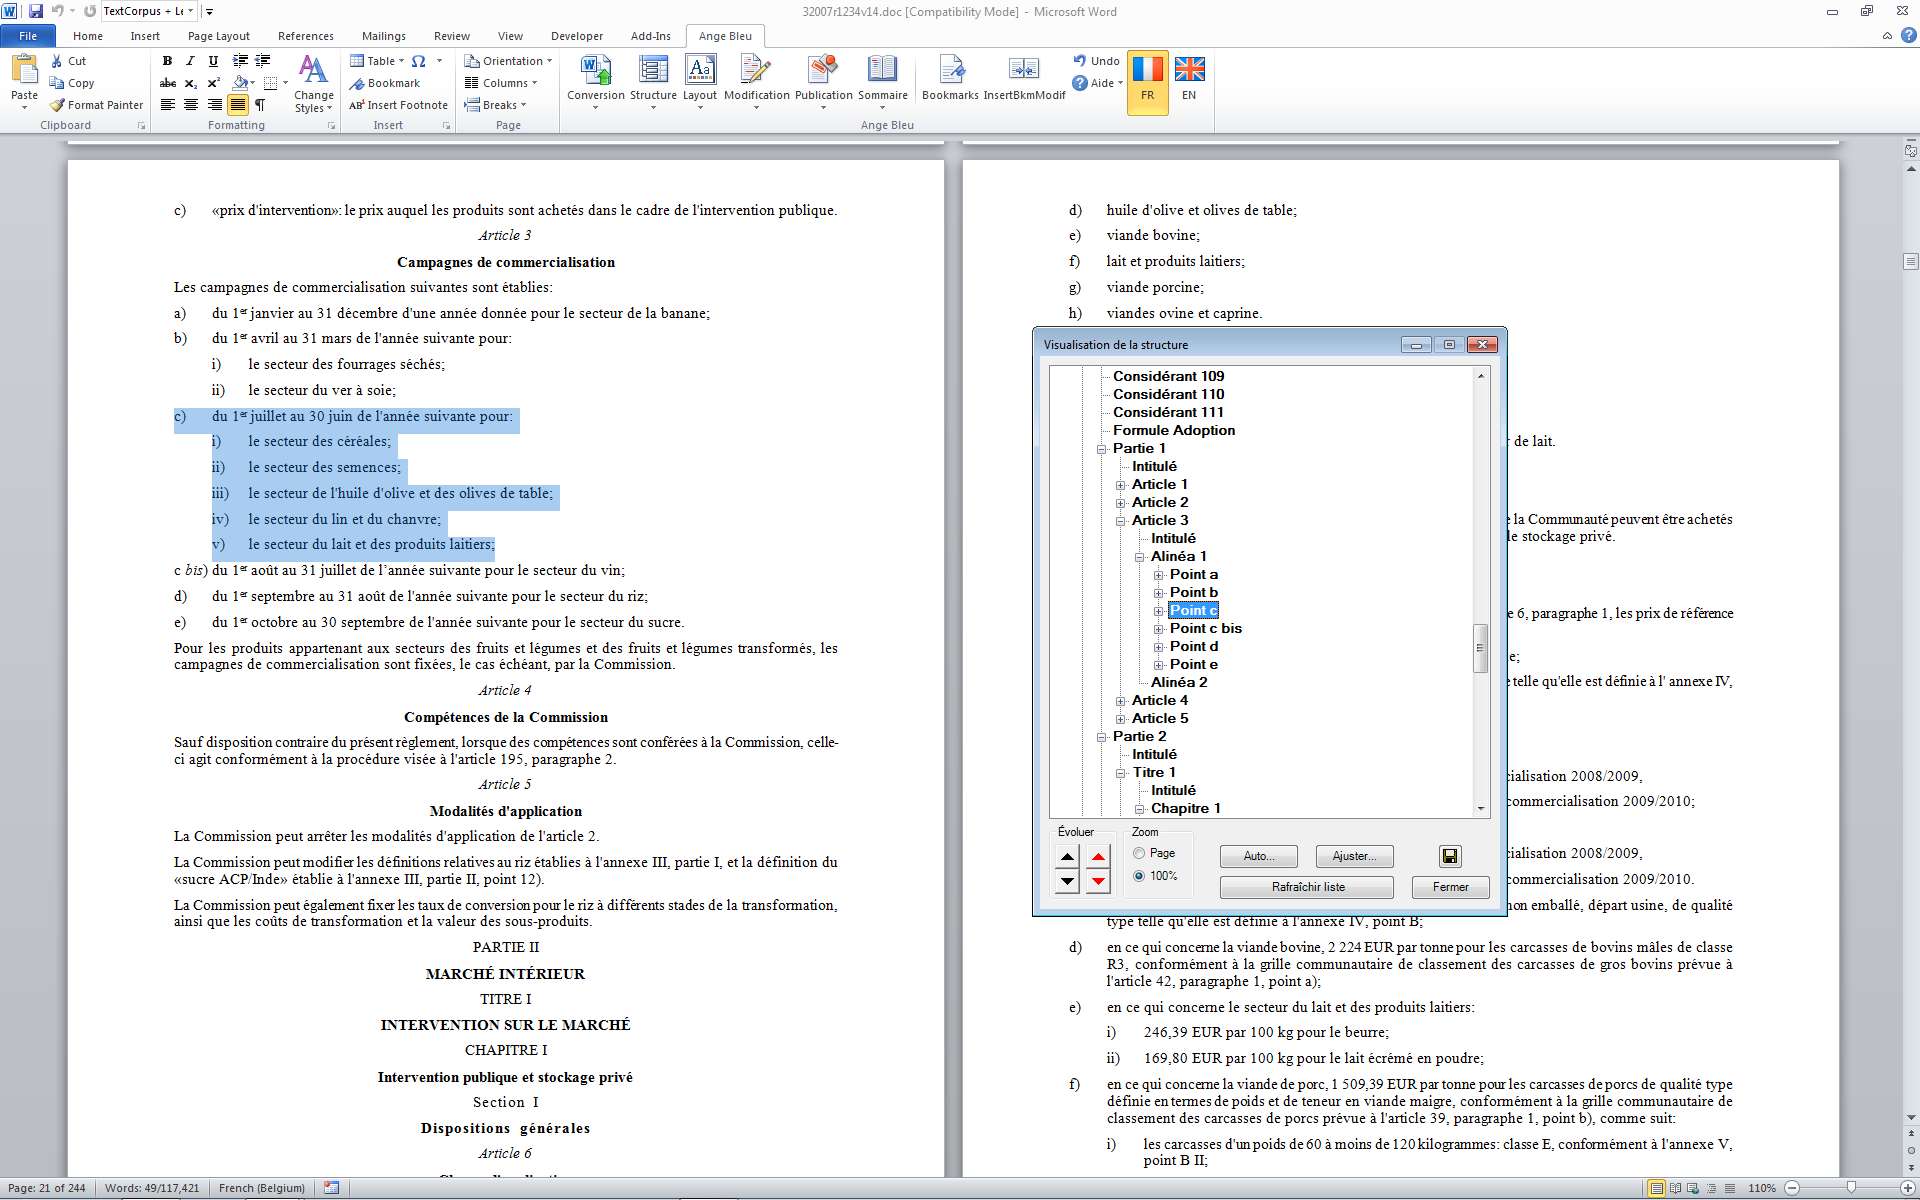
Task: Click the Bookmarks button in Ange Bleu
Action: (950, 78)
